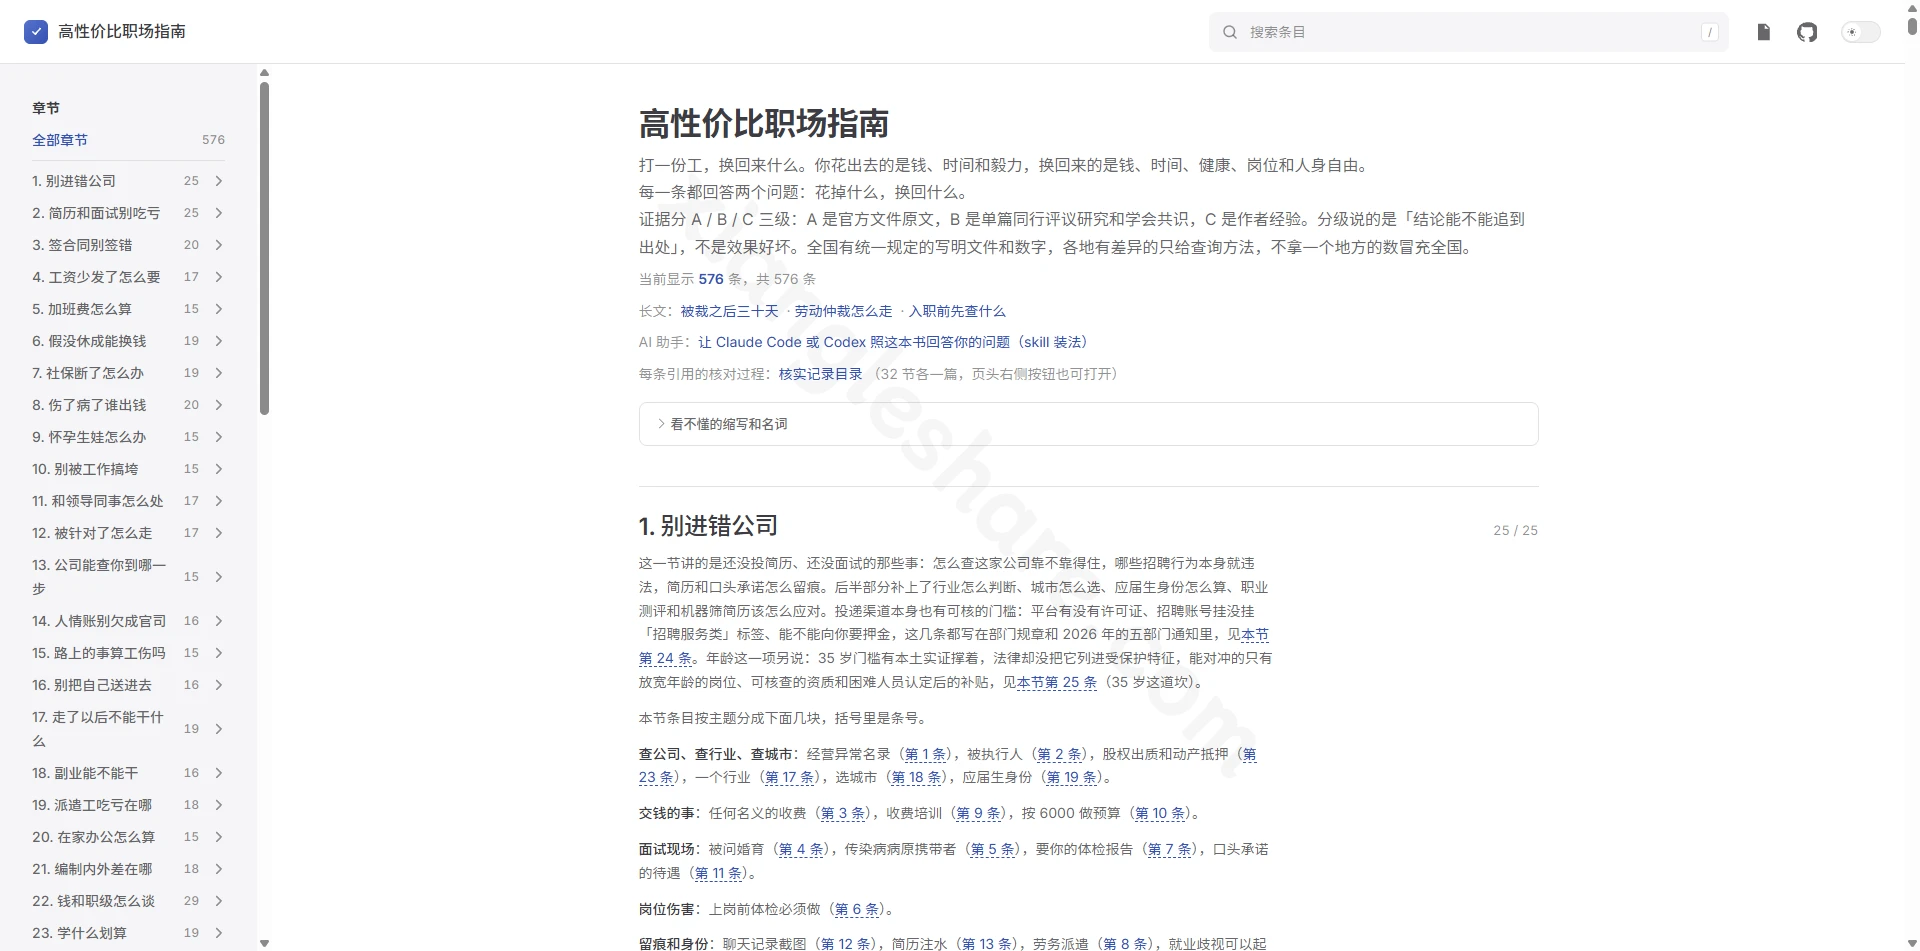Expand the 看不懂的缩写和名词 disclosure box
The image size is (1920, 951).
tap(1088, 424)
